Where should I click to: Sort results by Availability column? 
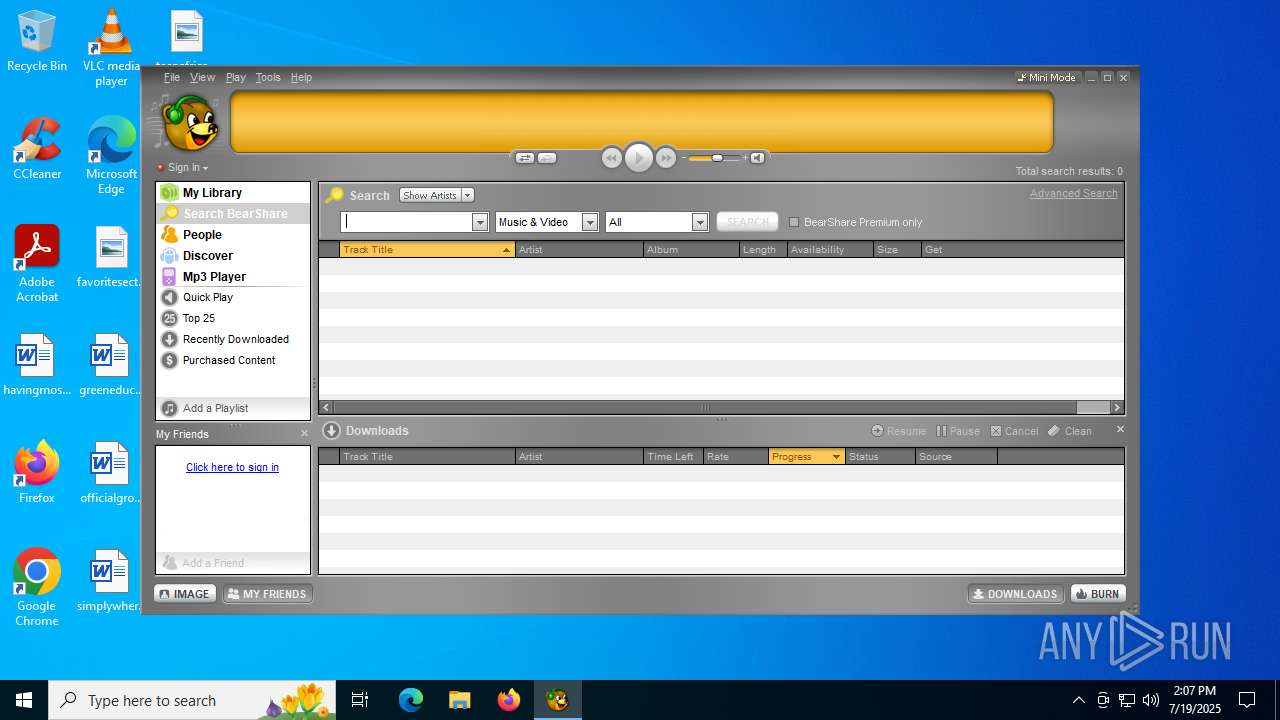pos(830,250)
